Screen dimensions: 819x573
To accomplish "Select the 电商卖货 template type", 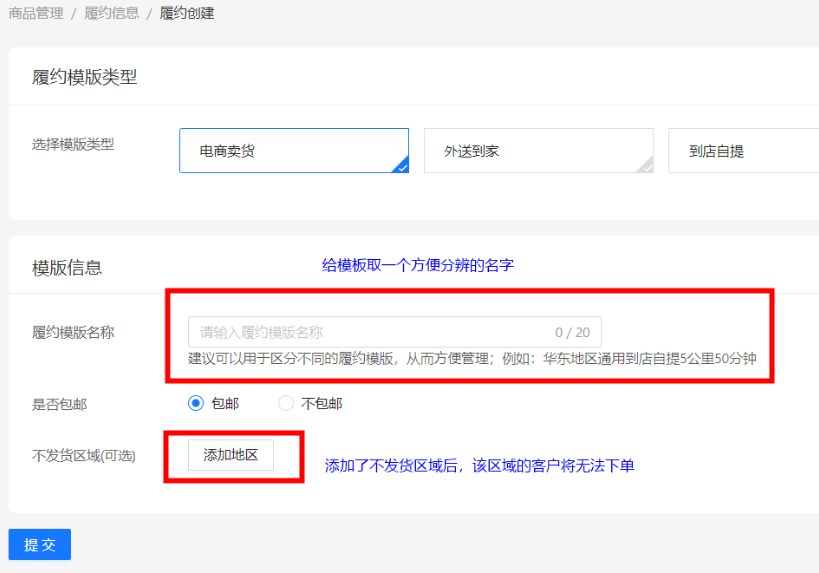I will click(294, 150).
